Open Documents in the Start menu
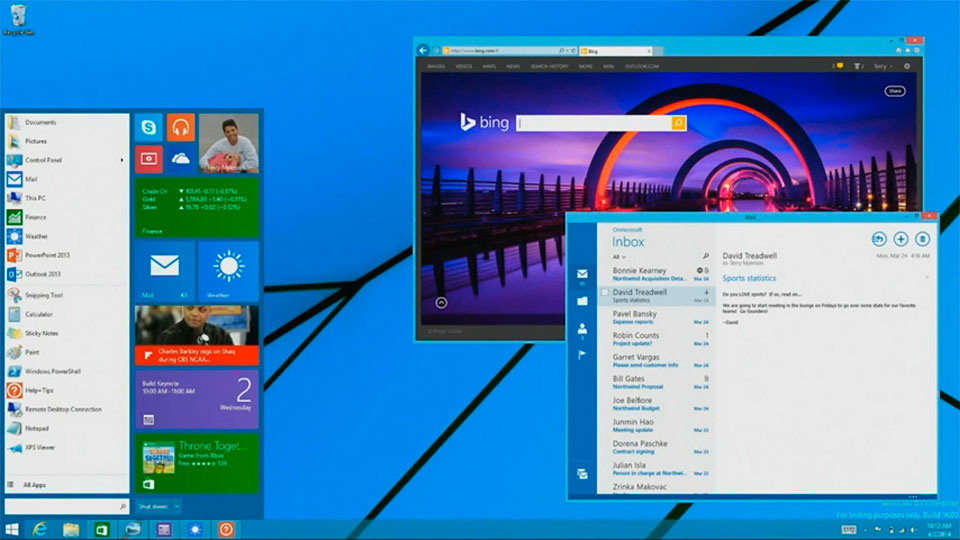This screenshot has height=540, width=960. click(67, 122)
